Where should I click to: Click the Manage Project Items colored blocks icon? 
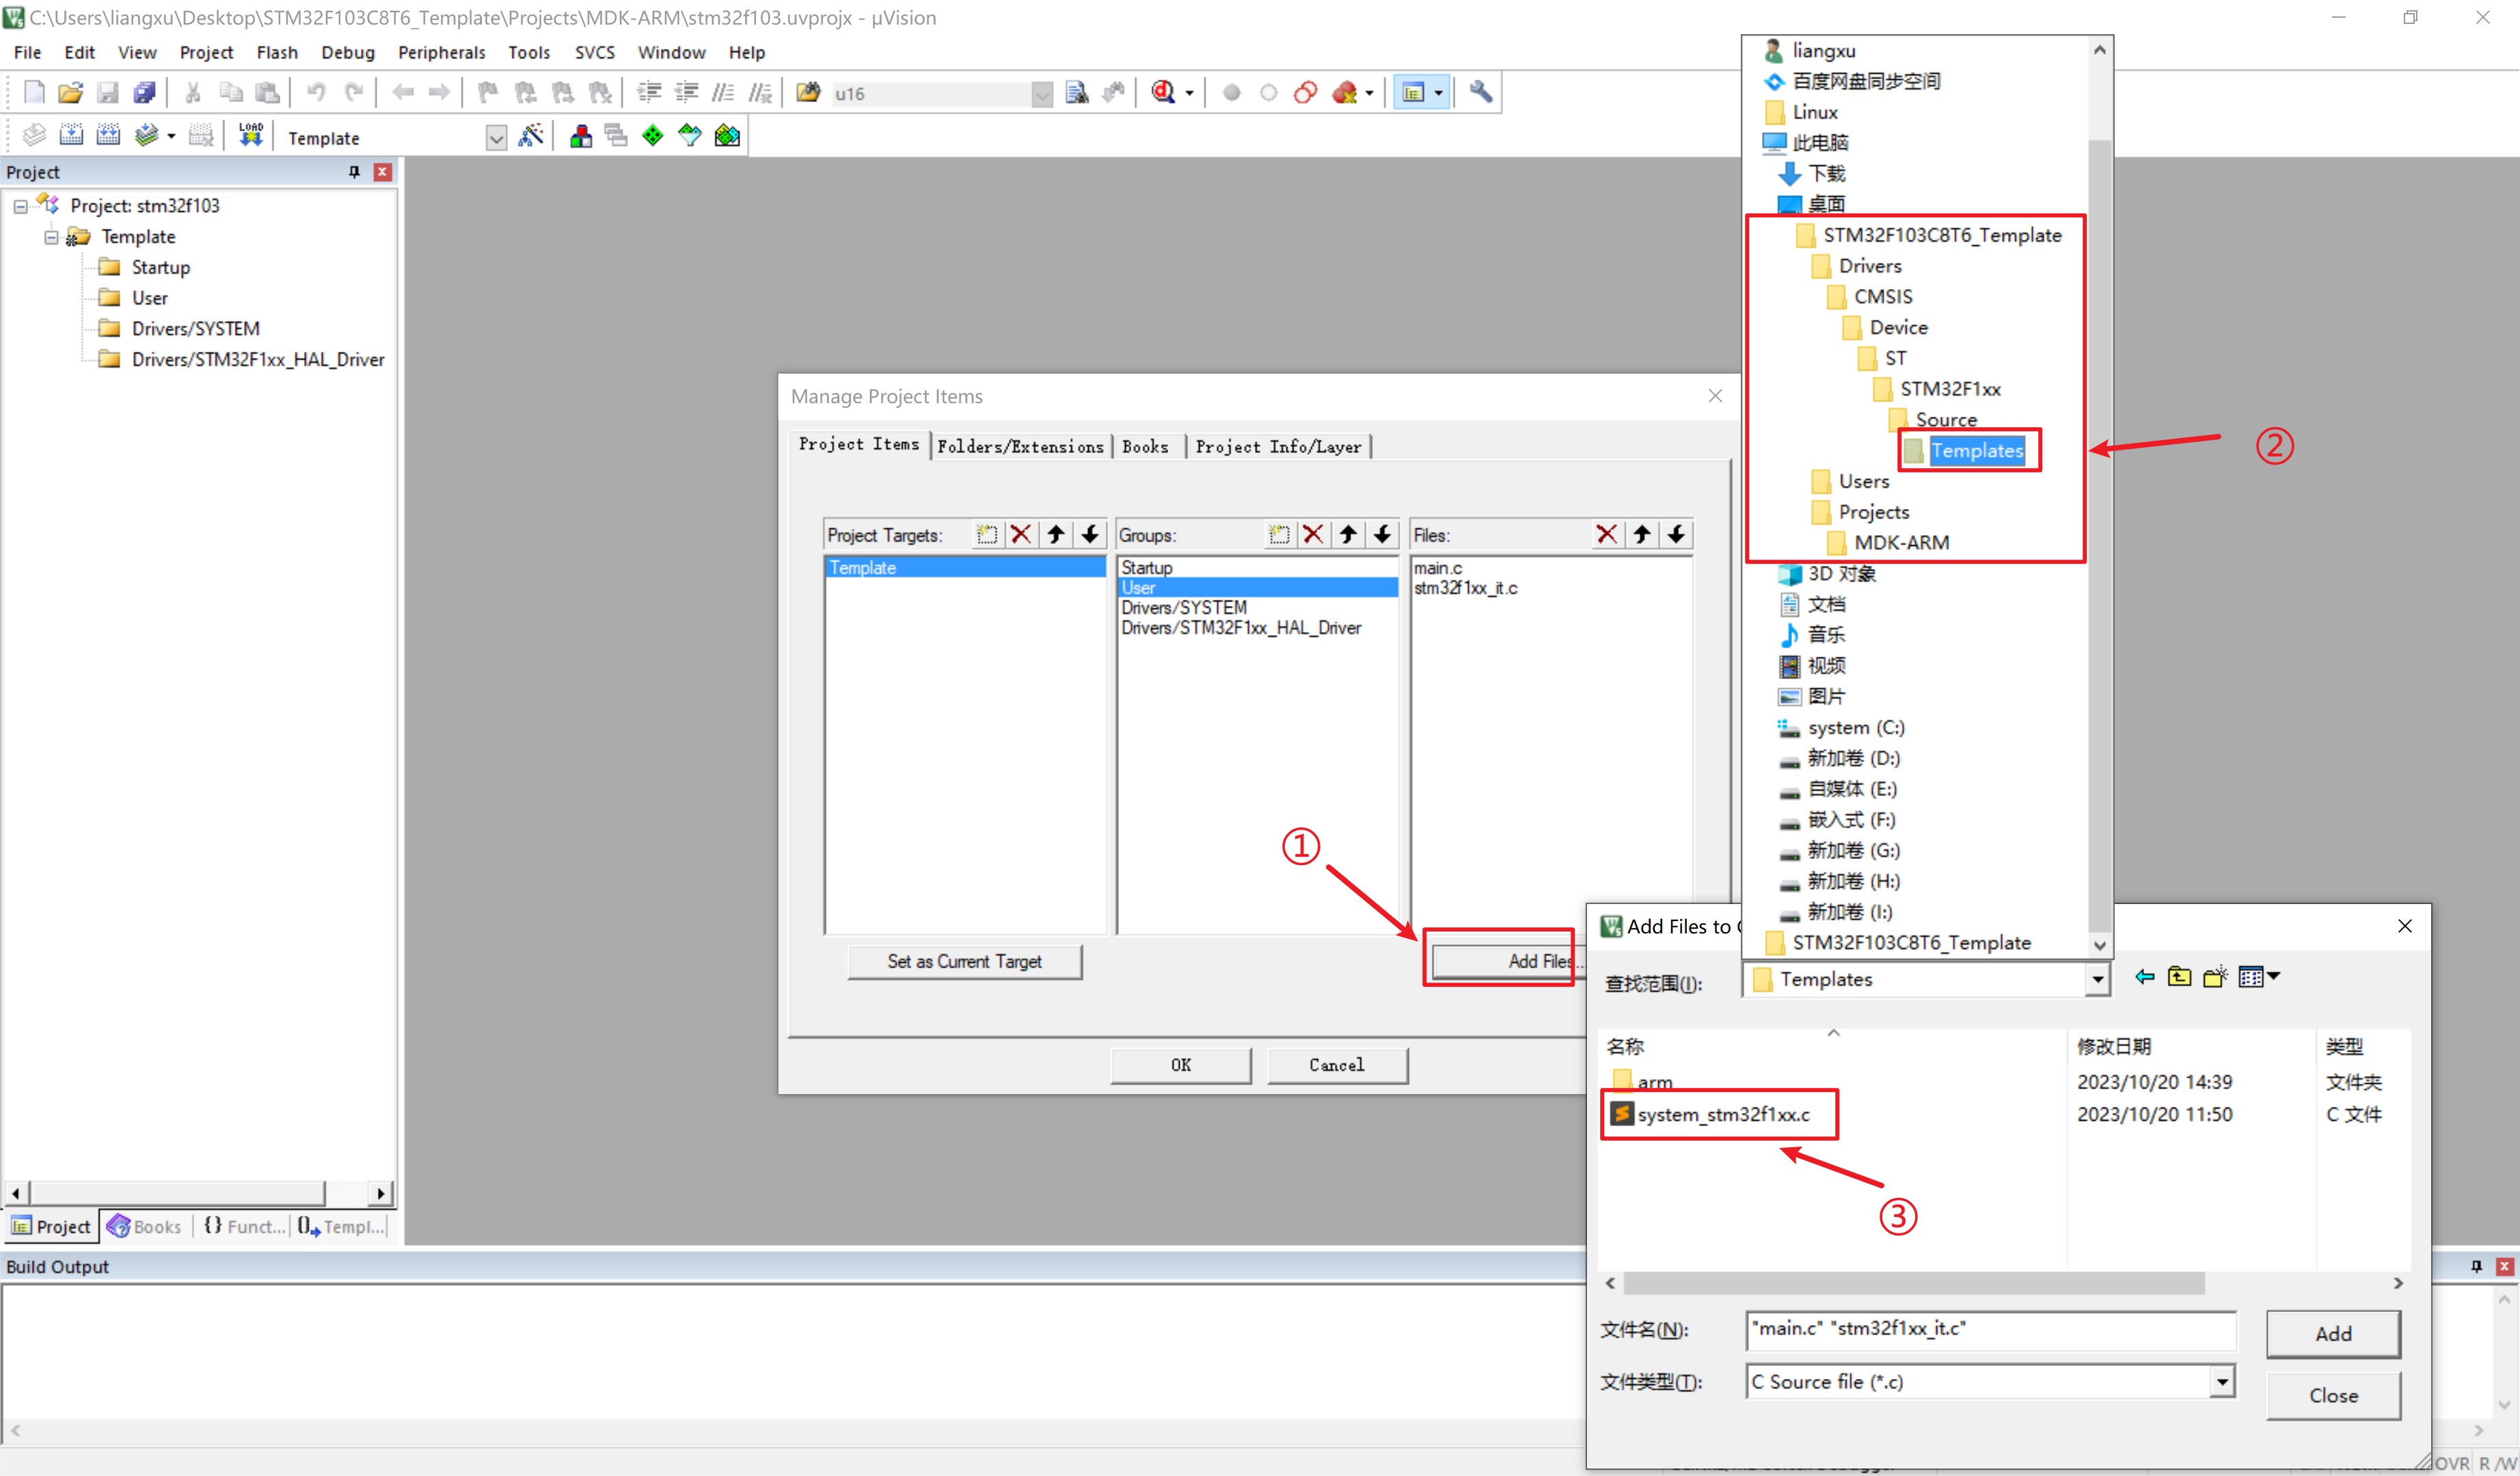pos(580,136)
